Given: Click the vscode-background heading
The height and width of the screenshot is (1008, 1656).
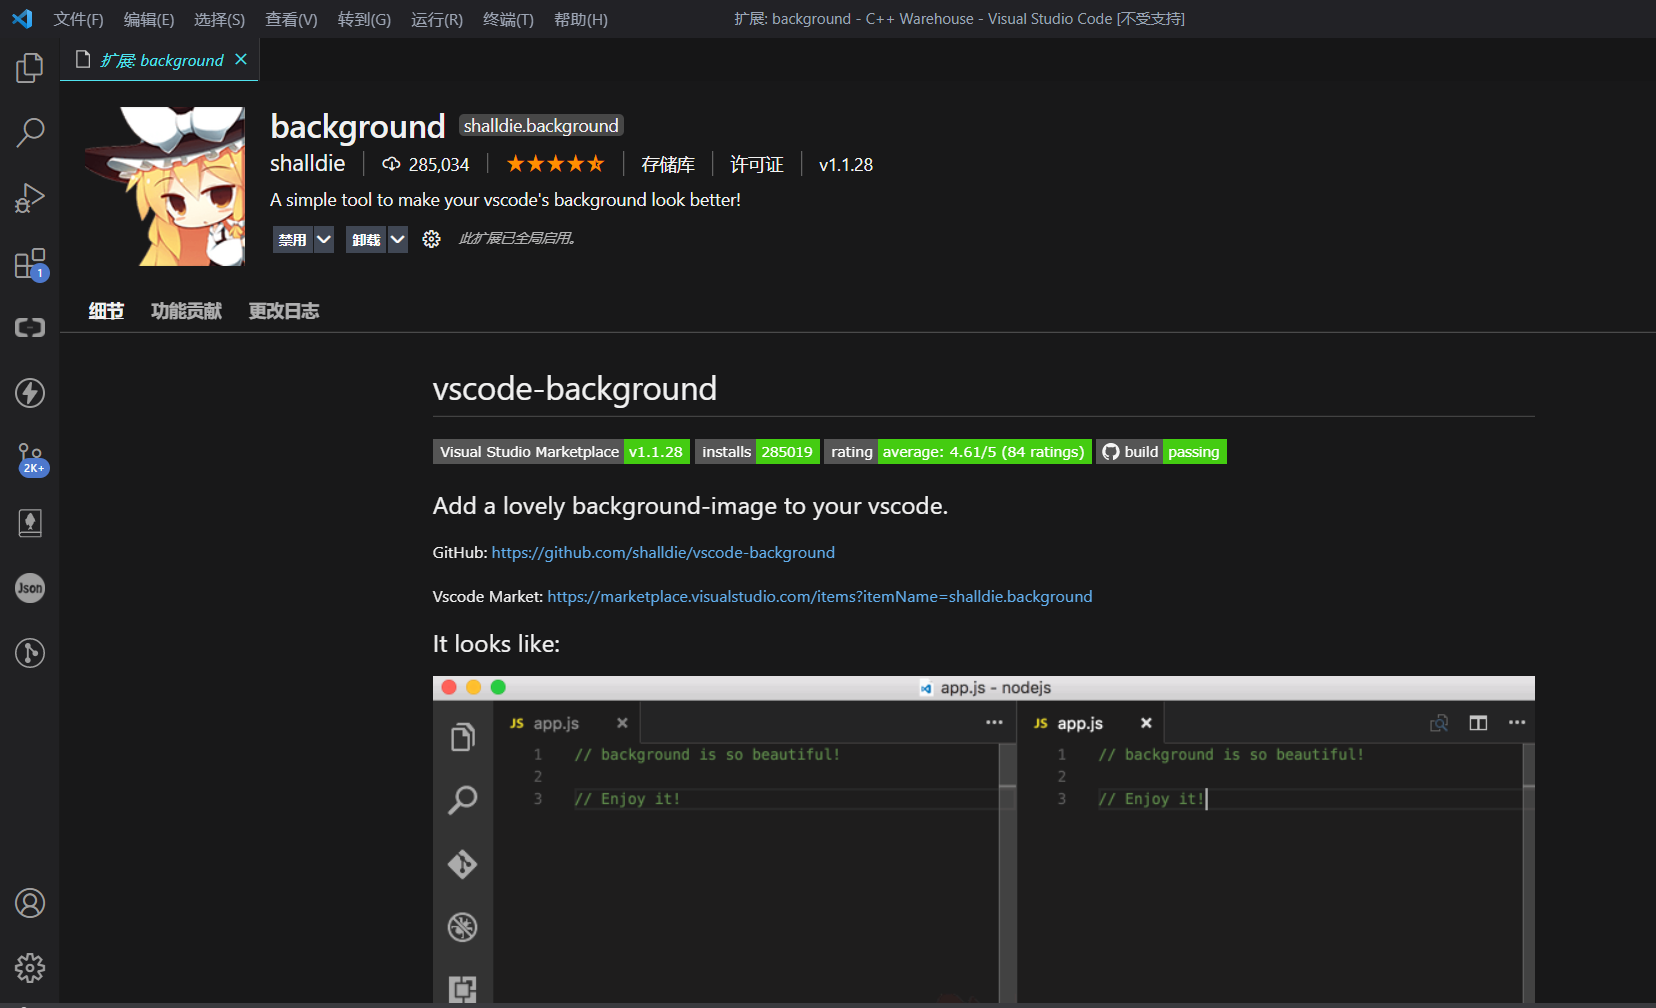Looking at the screenshot, I should pyautogui.click(x=575, y=388).
